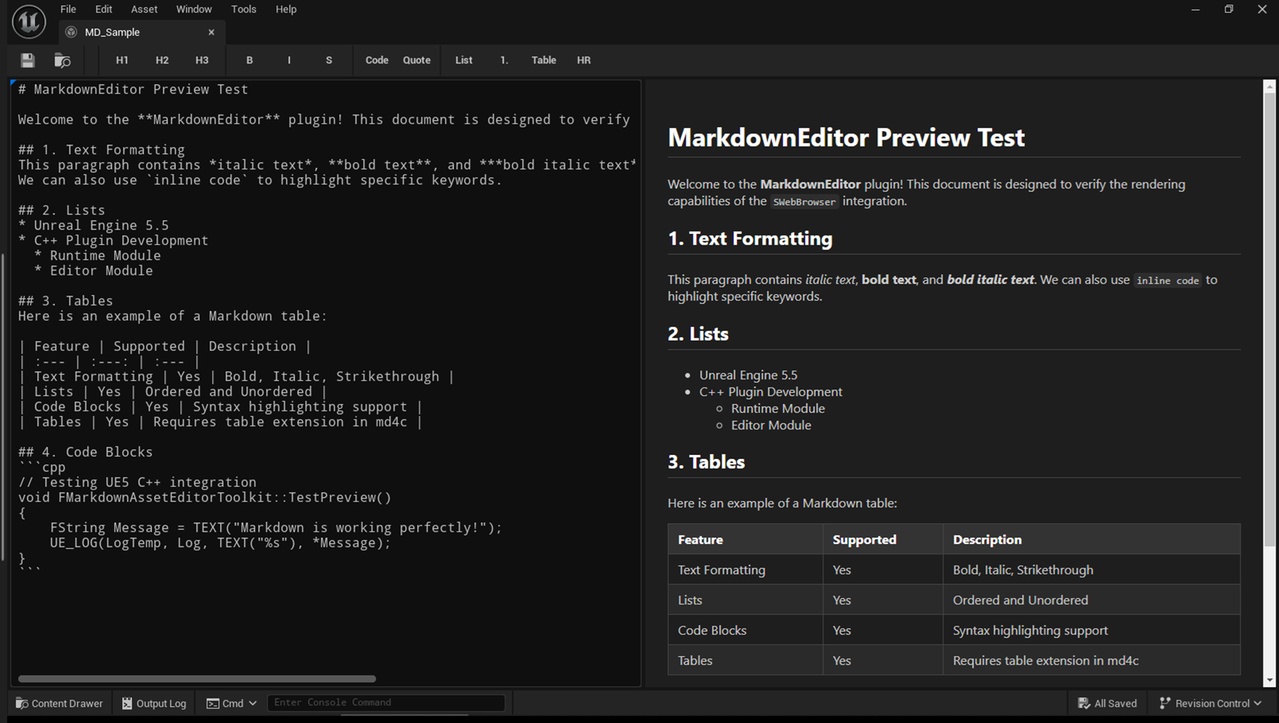Click 'SWebBrowser' inline code in preview
This screenshot has width=1279, height=723.
[804, 202]
